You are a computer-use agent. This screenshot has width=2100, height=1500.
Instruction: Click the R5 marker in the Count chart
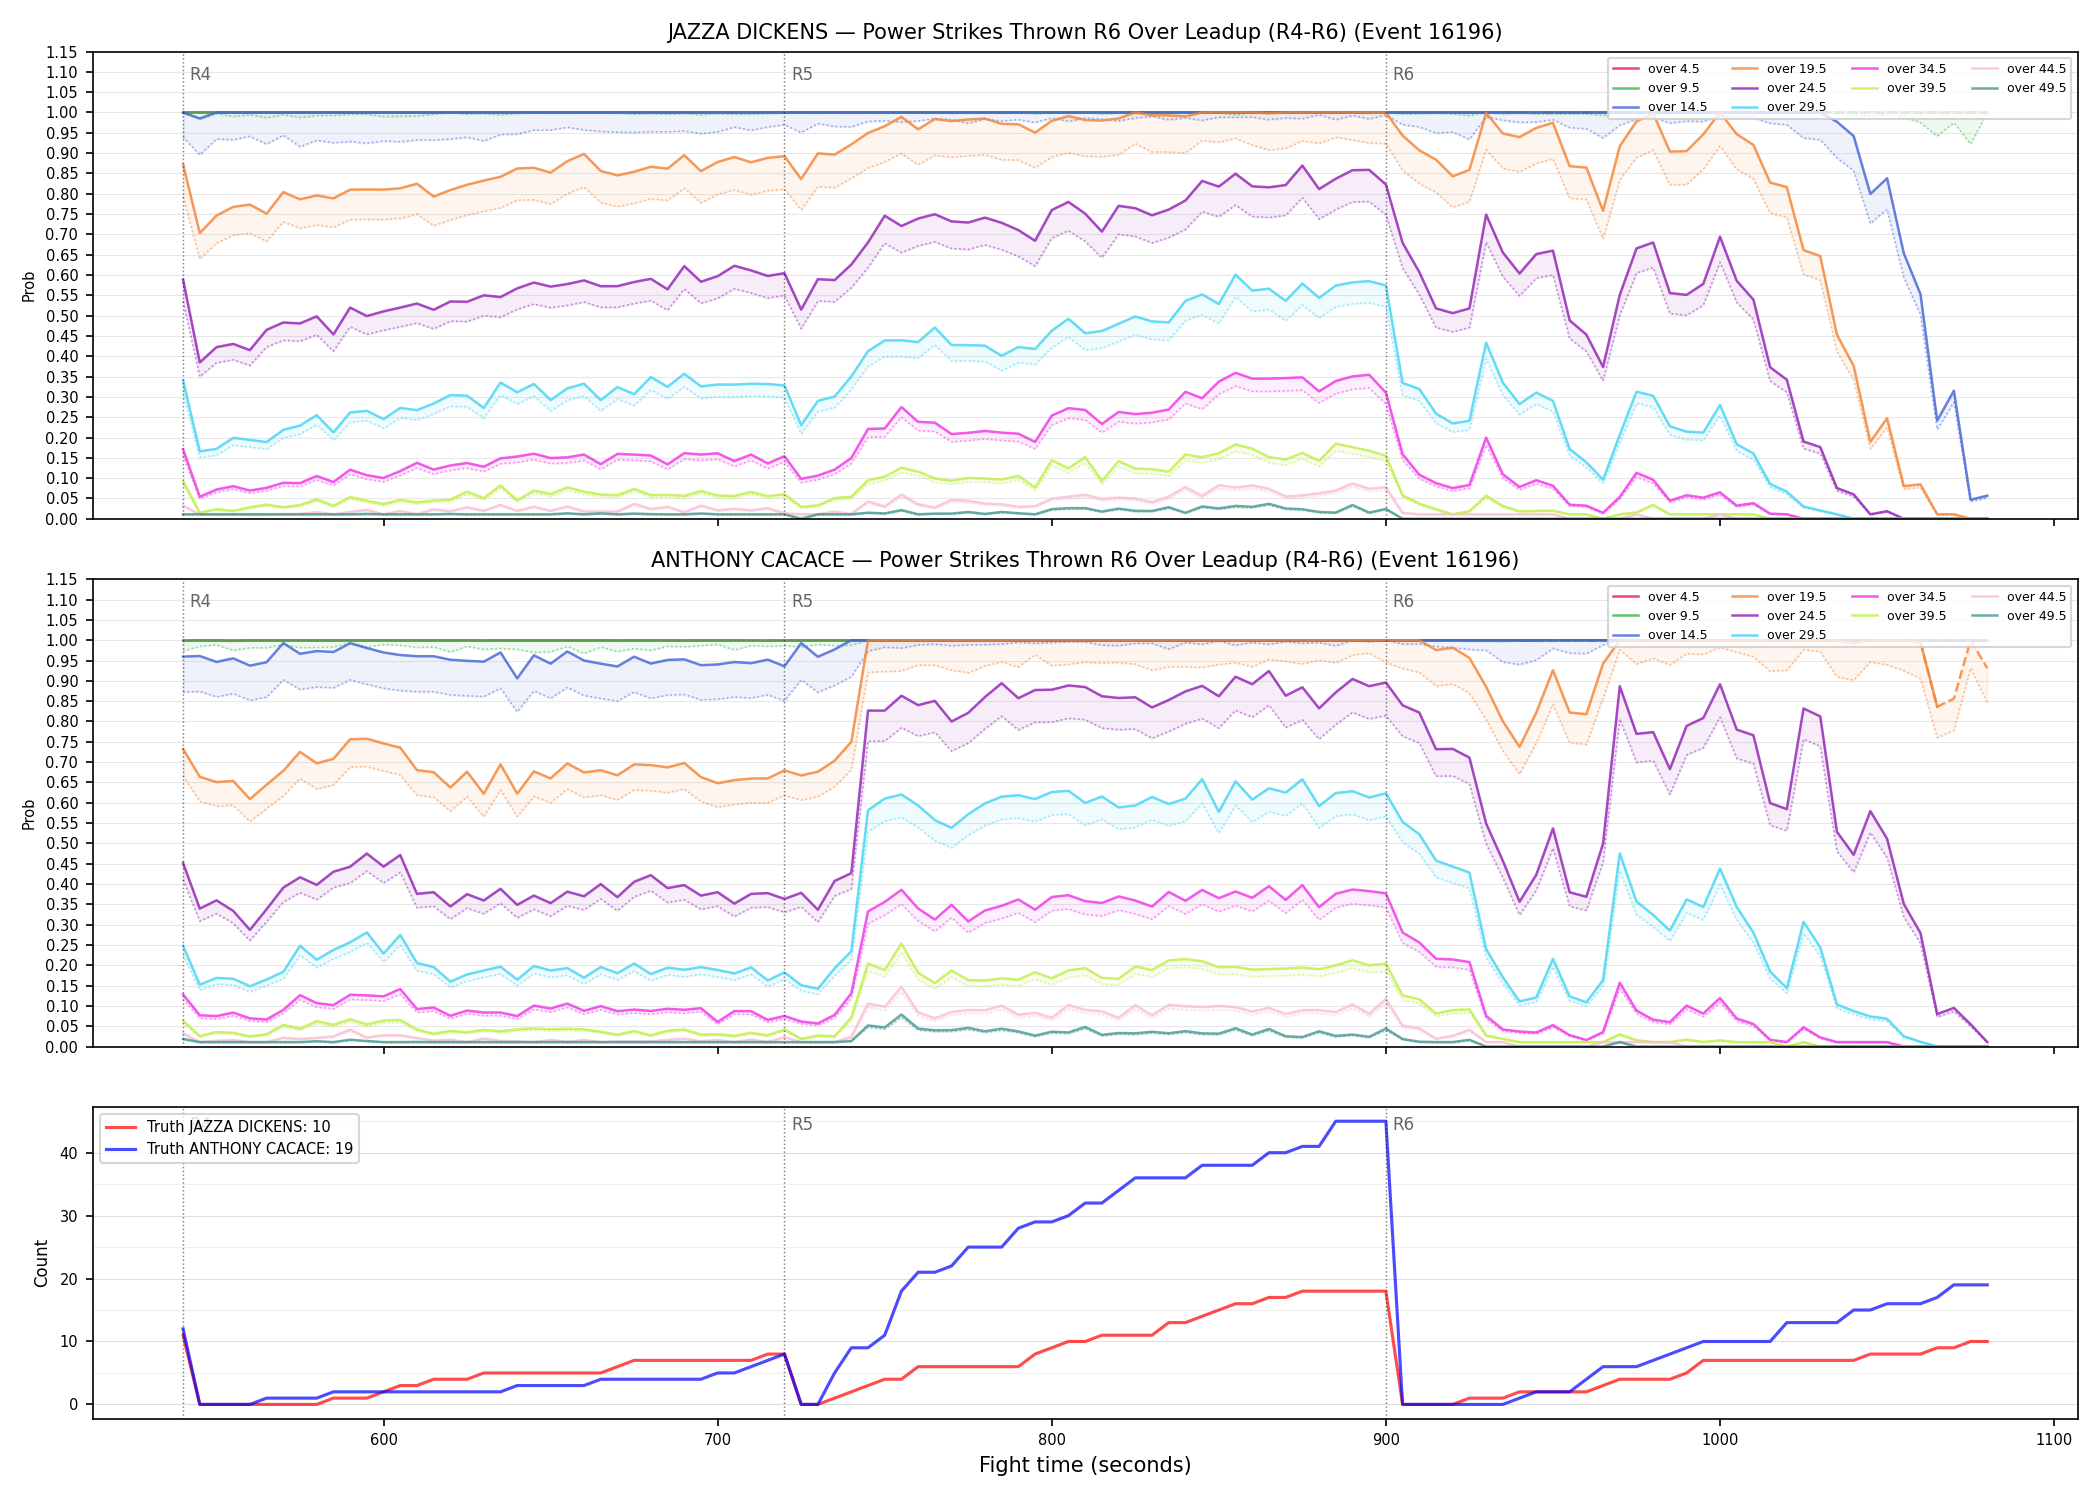[802, 1124]
